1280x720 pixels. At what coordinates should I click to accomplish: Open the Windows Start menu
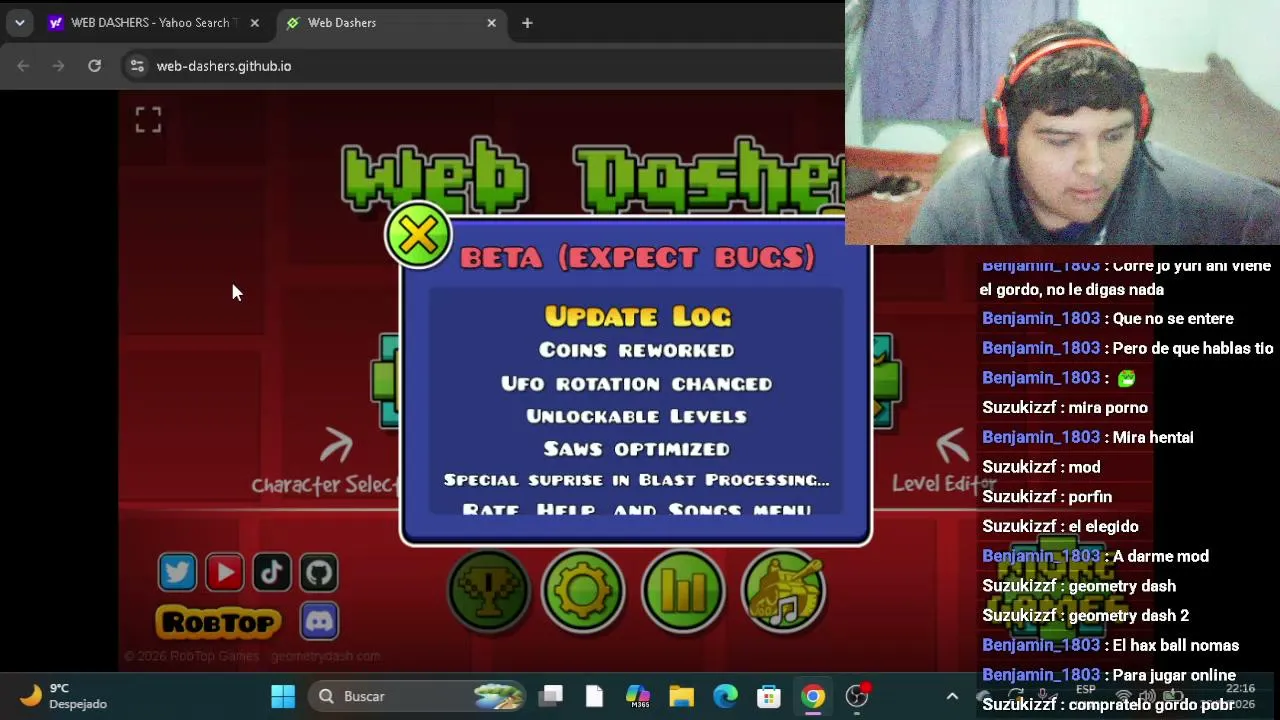(283, 696)
